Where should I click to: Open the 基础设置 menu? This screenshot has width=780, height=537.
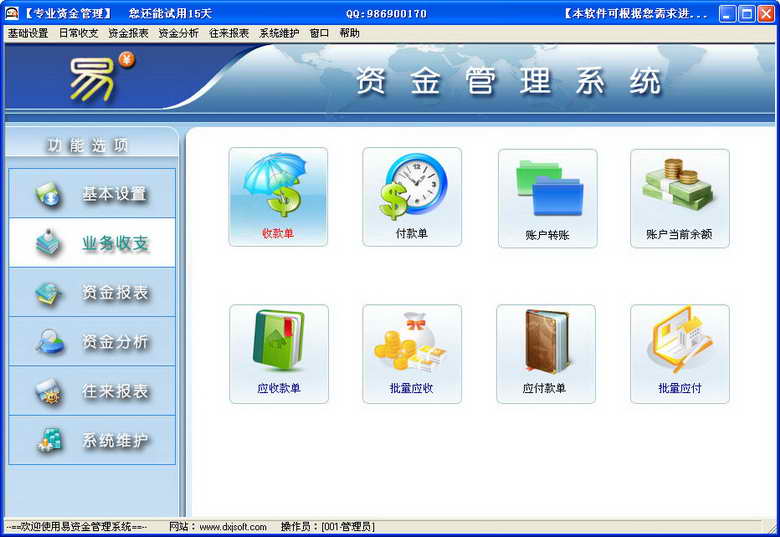28,33
